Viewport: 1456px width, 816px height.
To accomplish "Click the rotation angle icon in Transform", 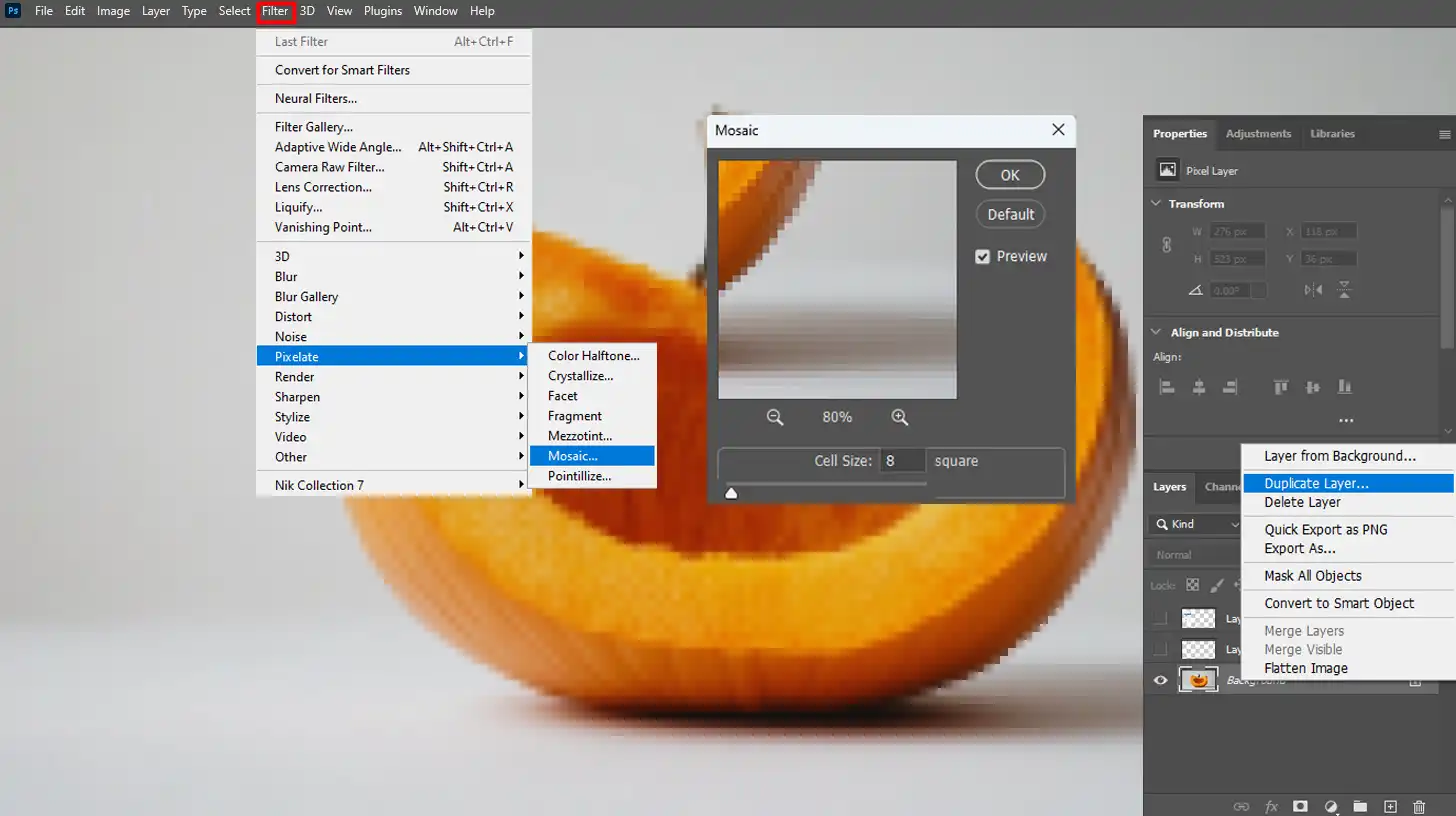I will coord(1195,290).
